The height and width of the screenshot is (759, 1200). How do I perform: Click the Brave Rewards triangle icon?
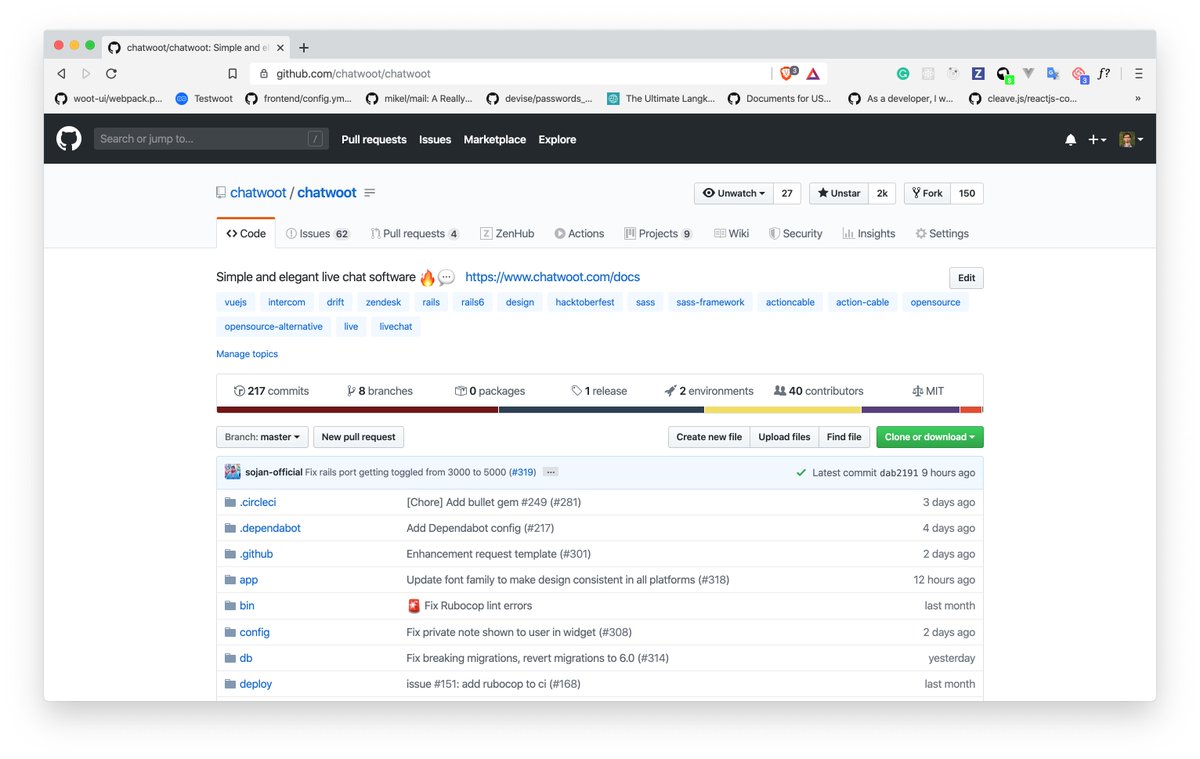coord(813,74)
